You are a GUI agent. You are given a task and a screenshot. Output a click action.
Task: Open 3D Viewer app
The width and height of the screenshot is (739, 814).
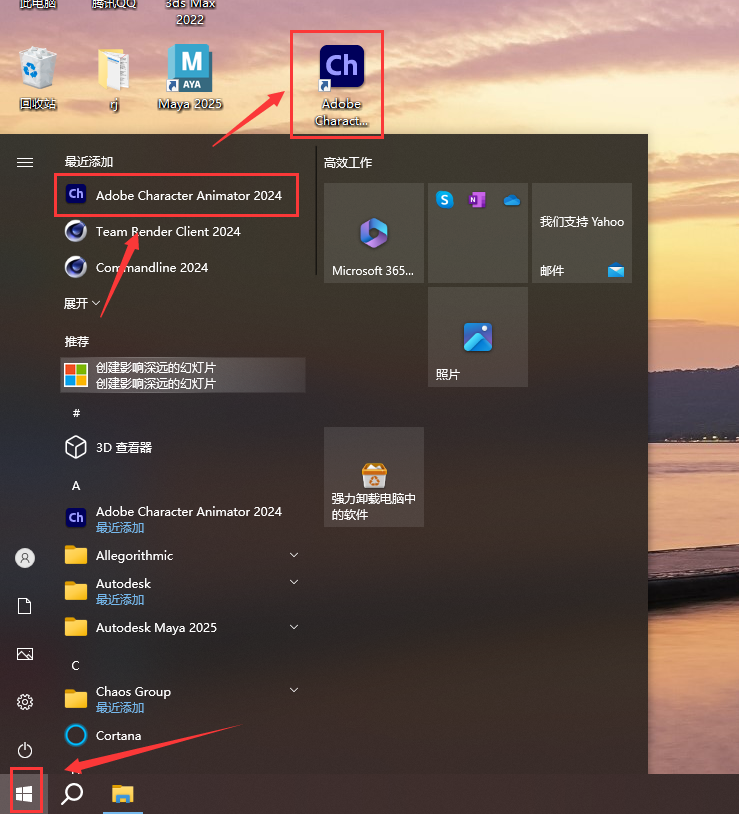(x=183, y=447)
